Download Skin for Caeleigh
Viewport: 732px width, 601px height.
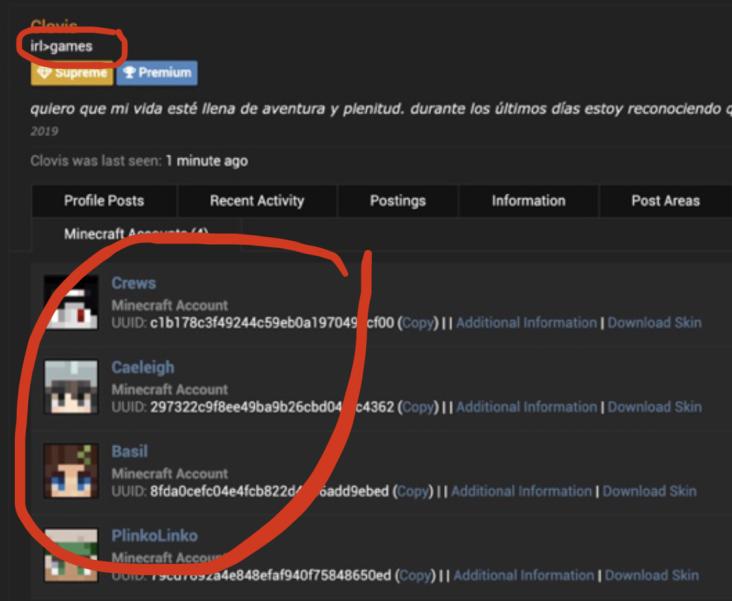click(x=655, y=407)
